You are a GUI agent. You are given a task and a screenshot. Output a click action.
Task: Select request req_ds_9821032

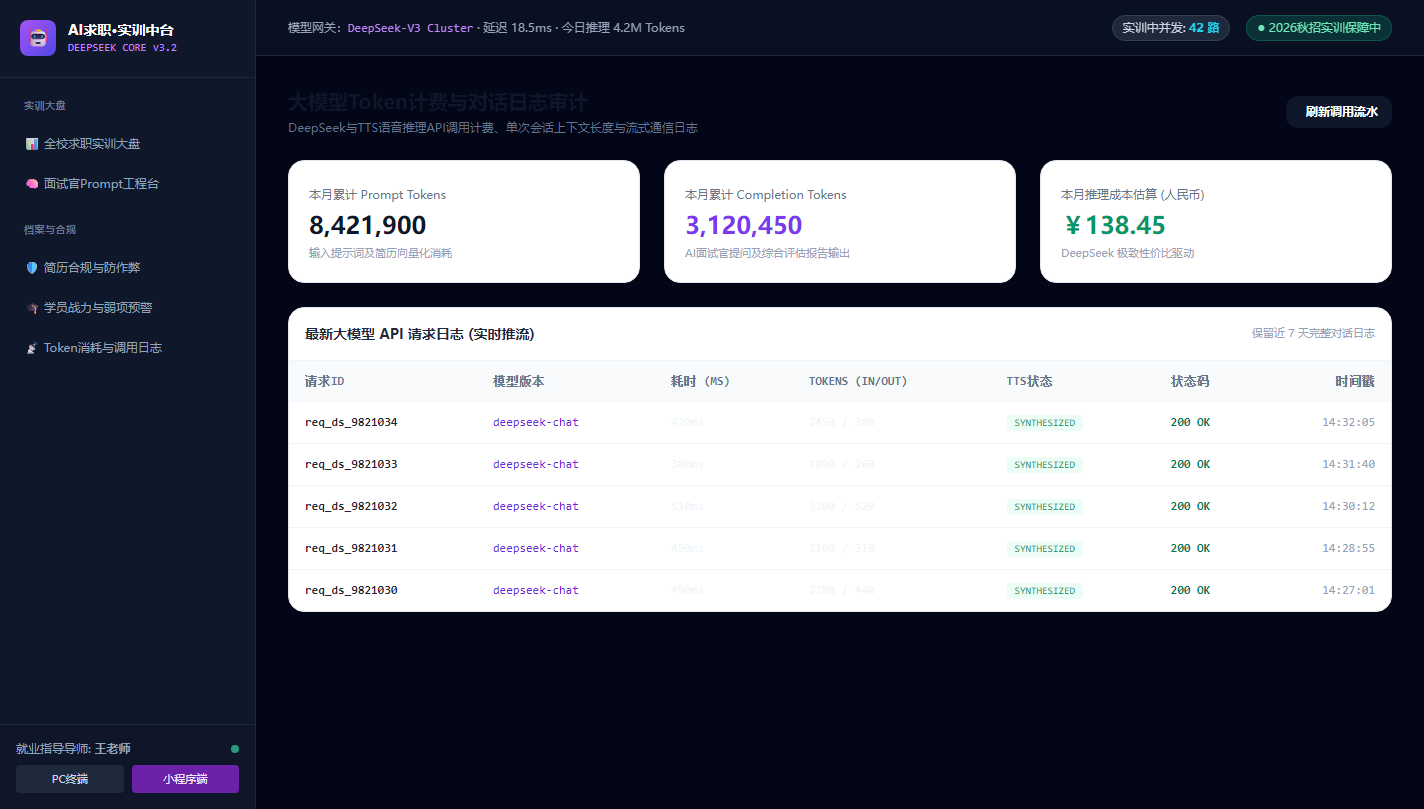[x=351, y=506]
